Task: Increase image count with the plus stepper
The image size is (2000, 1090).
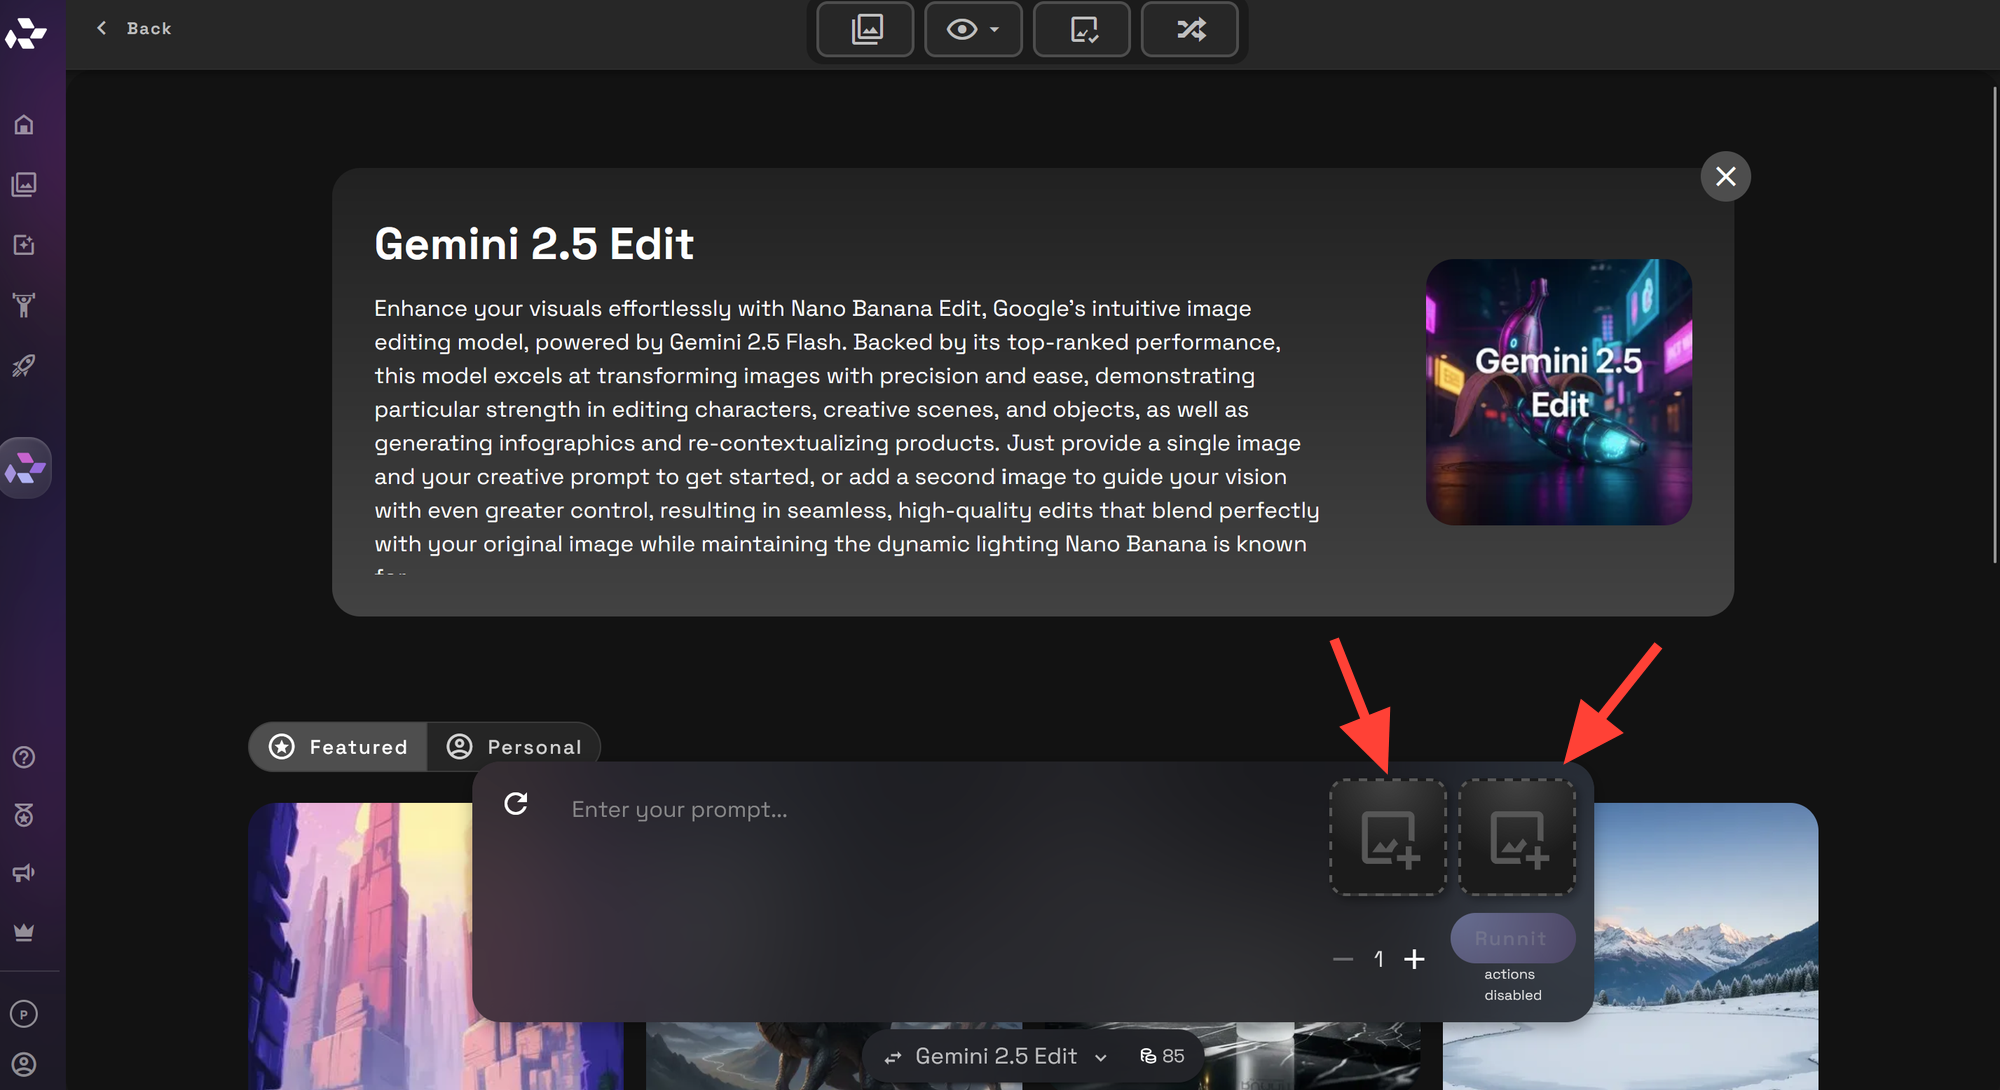Action: click(1416, 958)
